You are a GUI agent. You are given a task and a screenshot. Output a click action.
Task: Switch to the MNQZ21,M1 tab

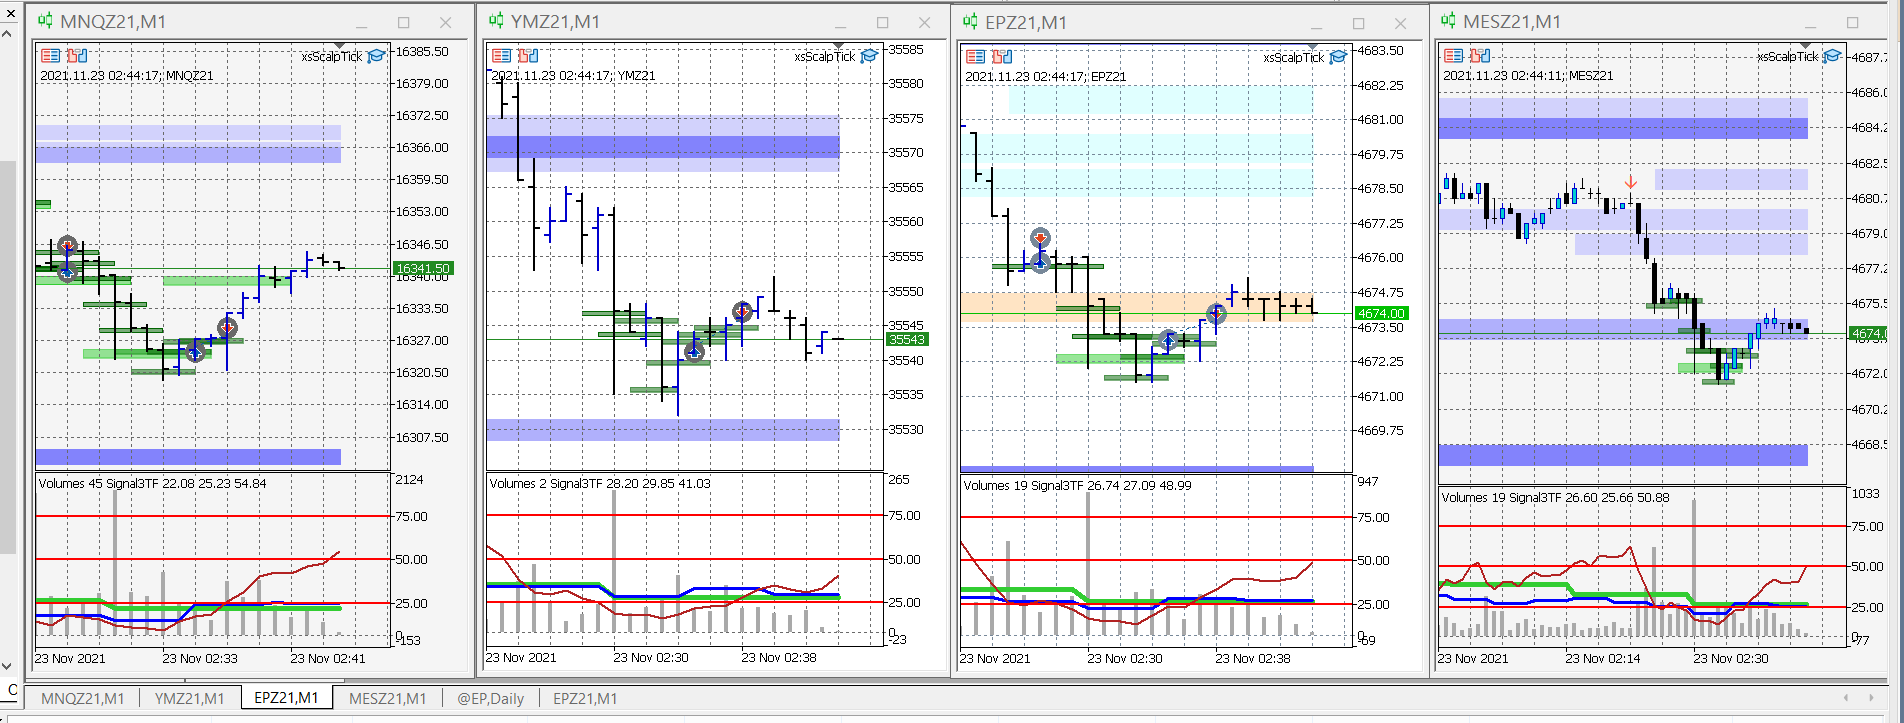pos(83,698)
